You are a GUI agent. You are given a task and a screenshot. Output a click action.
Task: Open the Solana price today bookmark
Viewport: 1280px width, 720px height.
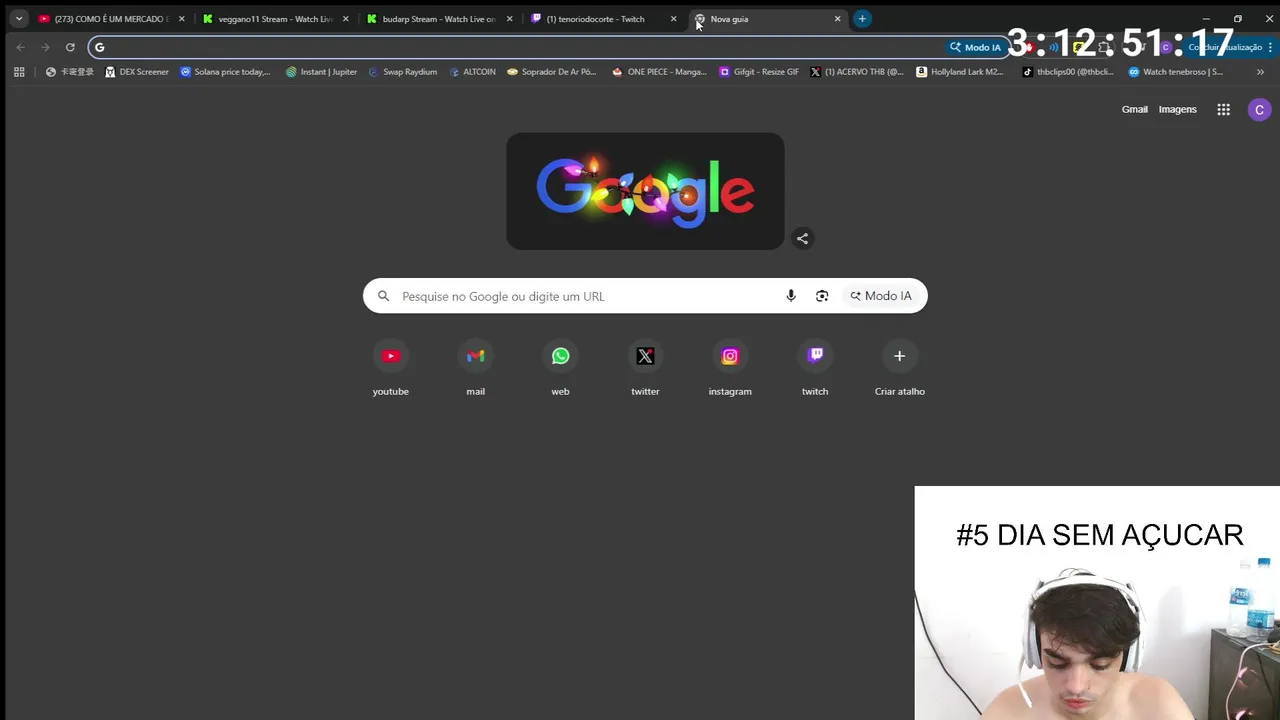click(x=225, y=72)
